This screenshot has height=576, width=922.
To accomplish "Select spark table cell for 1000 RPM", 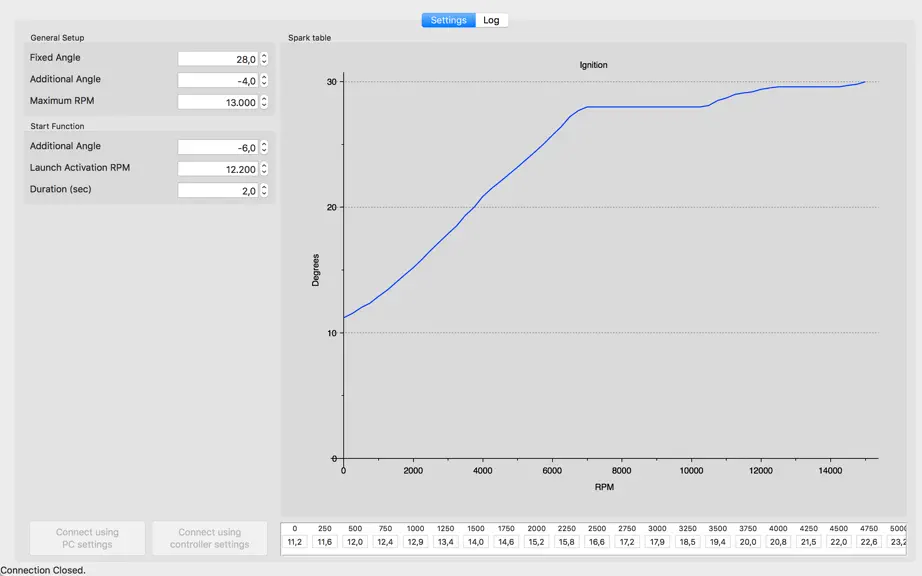I will point(415,542).
